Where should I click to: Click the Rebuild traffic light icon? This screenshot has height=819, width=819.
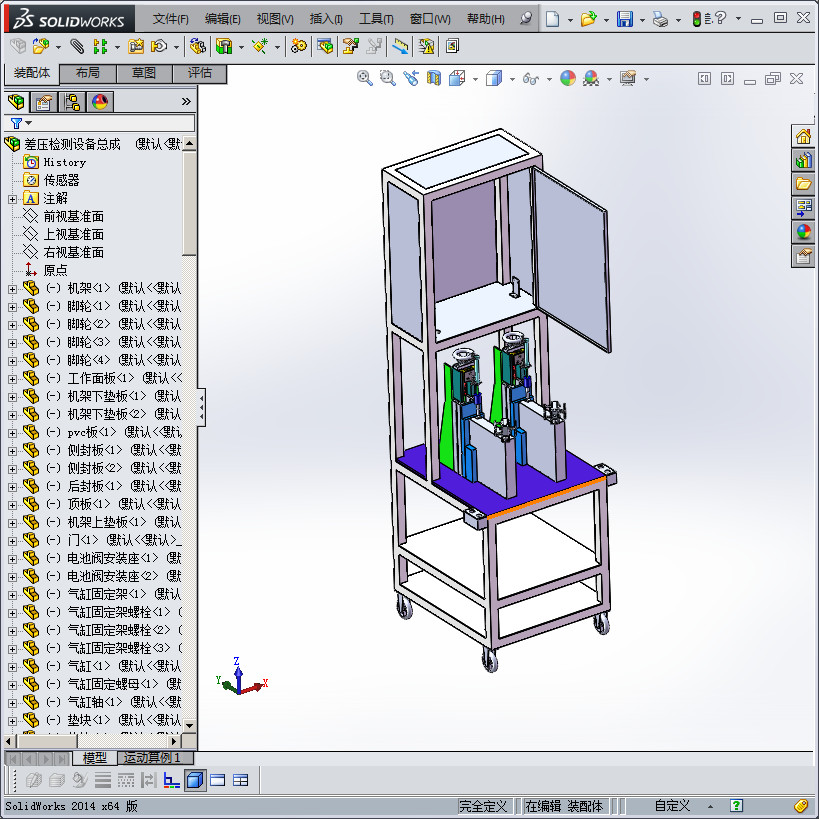click(696, 19)
